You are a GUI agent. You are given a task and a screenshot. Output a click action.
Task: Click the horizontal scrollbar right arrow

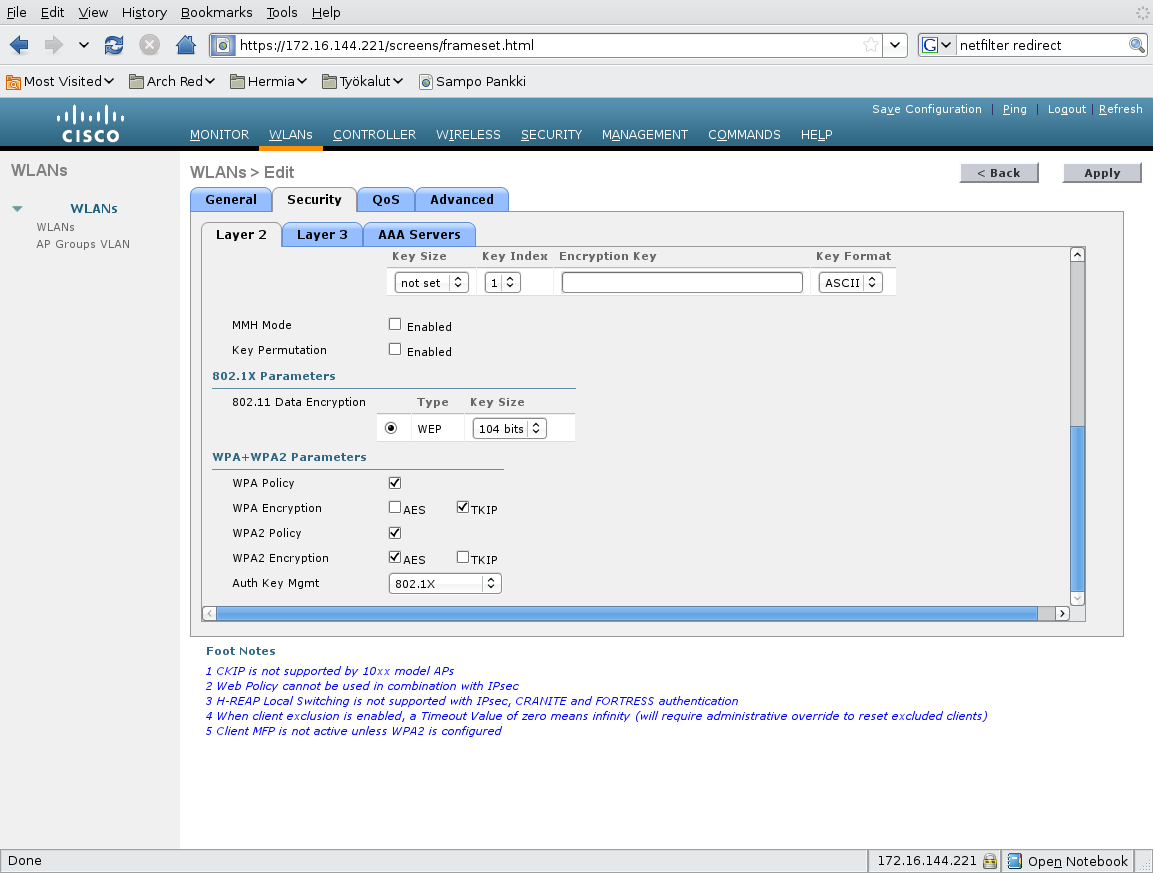click(1062, 613)
